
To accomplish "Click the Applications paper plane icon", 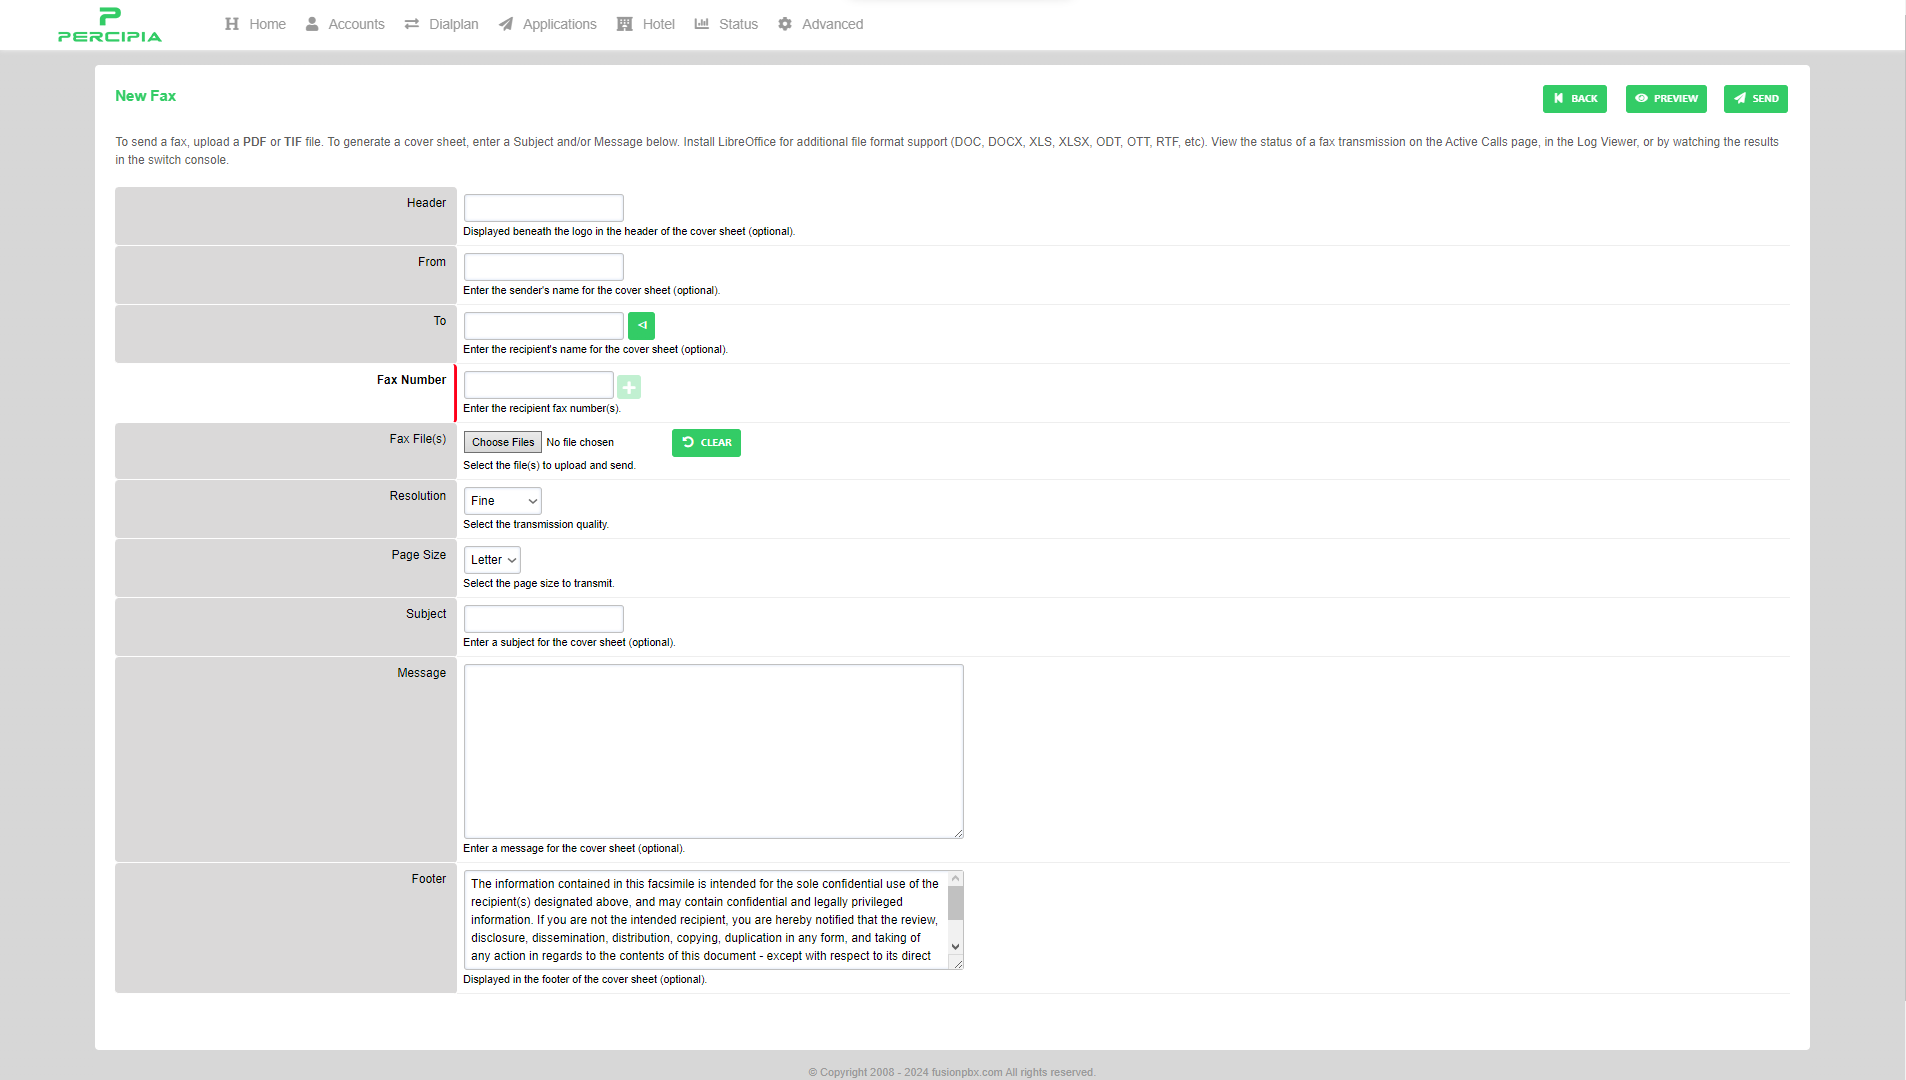I will click(506, 24).
